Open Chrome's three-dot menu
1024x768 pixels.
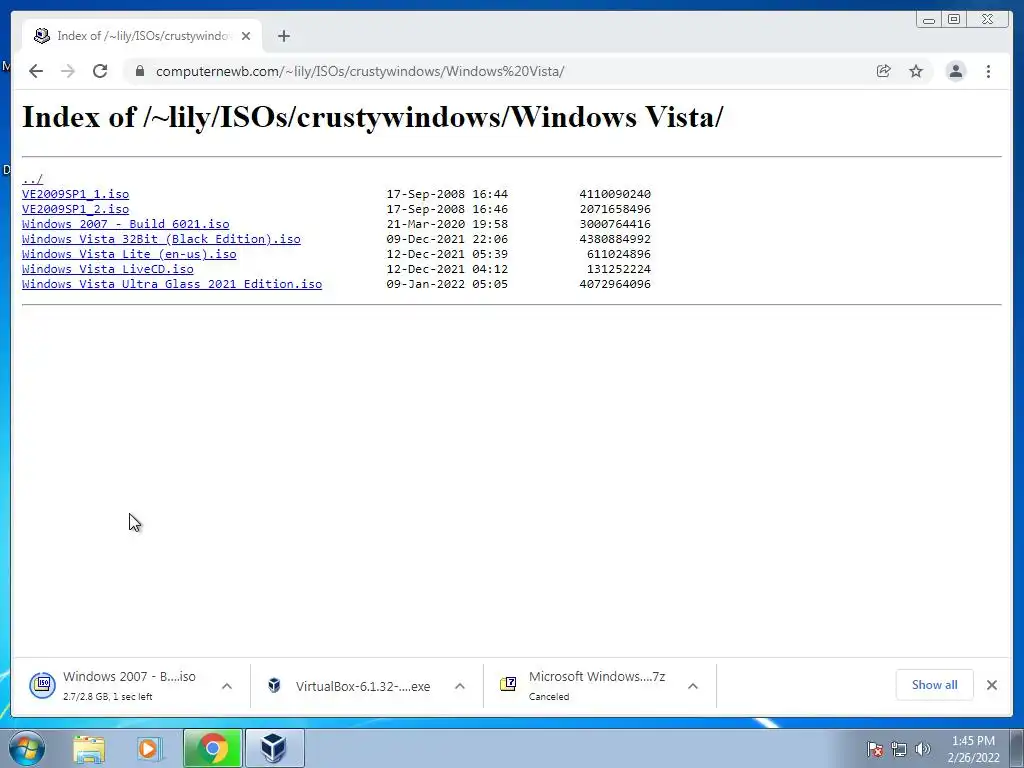988,71
